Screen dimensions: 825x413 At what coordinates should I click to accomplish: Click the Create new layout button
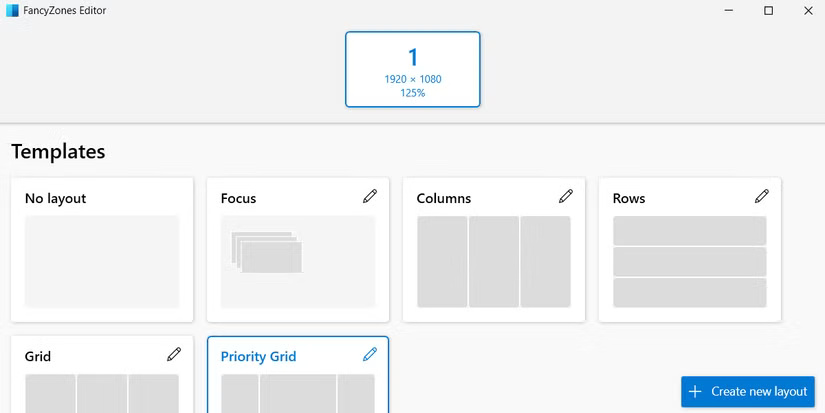tap(748, 392)
